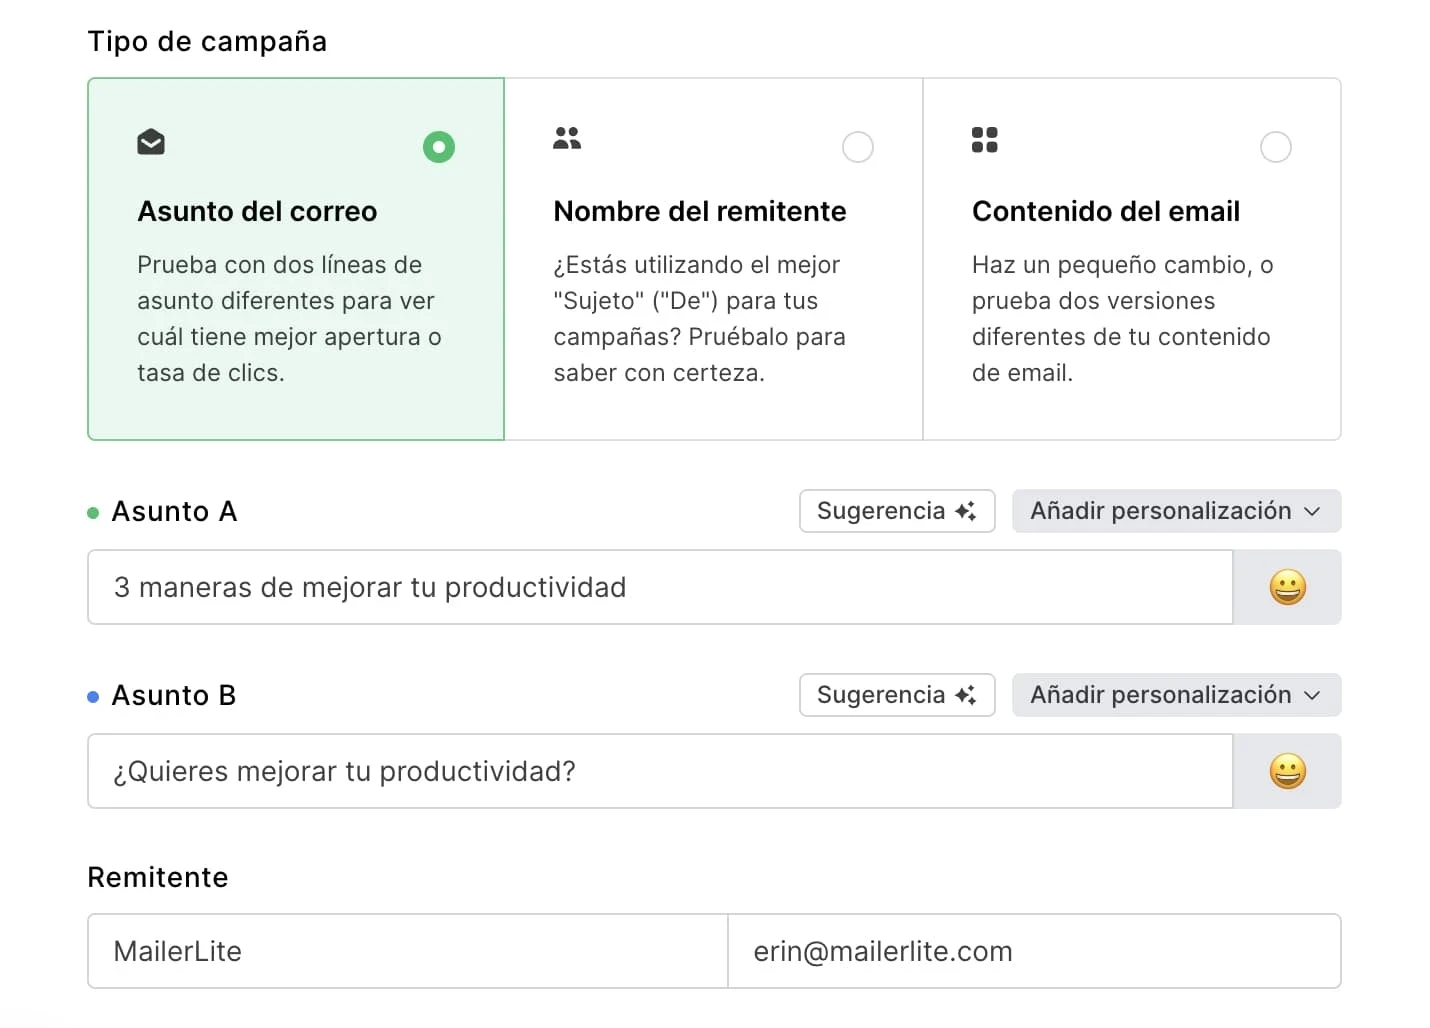The width and height of the screenshot is (1430, 1028).
Task: Click the sparkle icon next to Sugerencia for Asunto B
Action: pos(965,695)
